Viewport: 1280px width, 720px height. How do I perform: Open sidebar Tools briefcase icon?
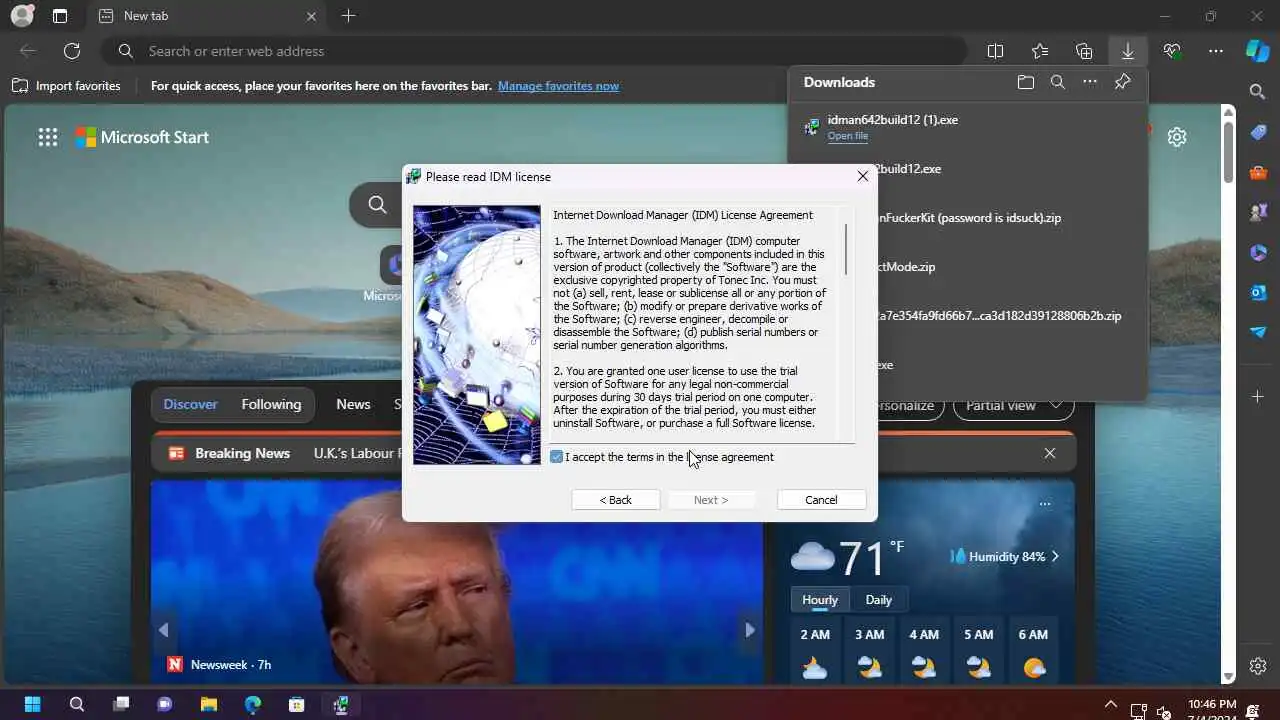point(1258,172)
